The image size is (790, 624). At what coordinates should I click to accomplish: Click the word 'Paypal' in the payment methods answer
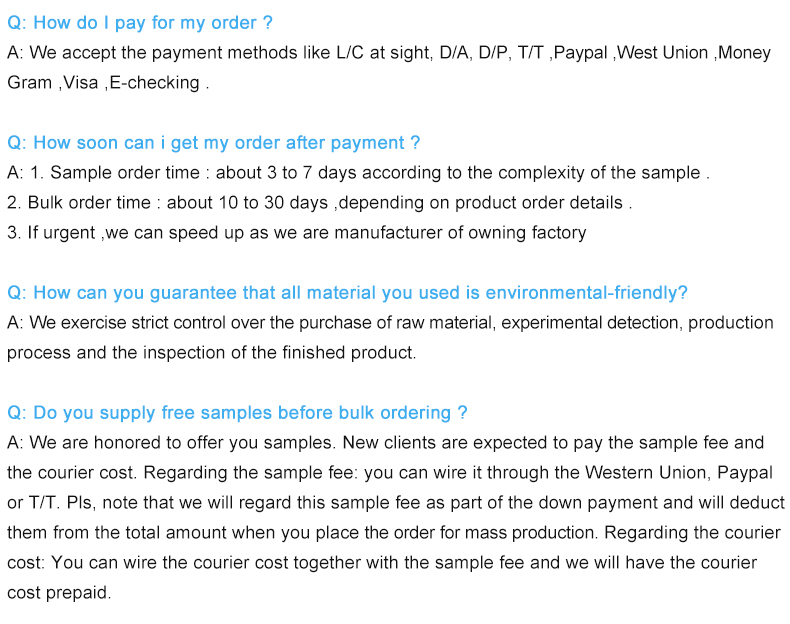click(x=580, y=53)
